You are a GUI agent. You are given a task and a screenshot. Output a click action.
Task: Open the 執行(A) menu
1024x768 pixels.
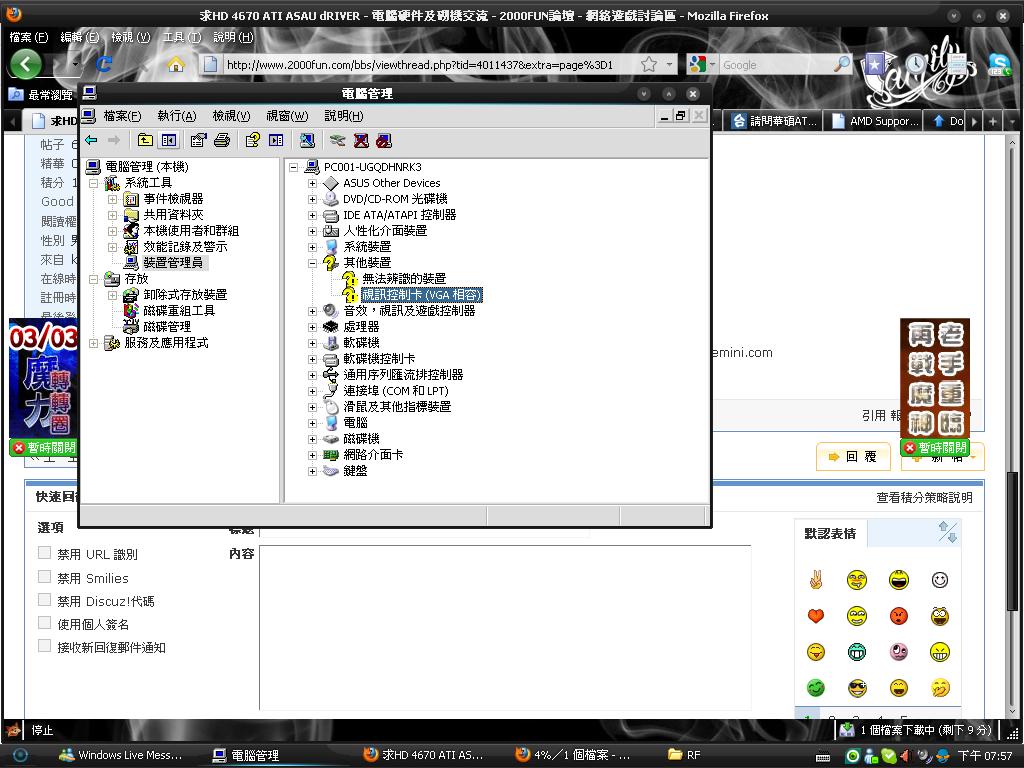pyautogui.click(x=176, y=116)
